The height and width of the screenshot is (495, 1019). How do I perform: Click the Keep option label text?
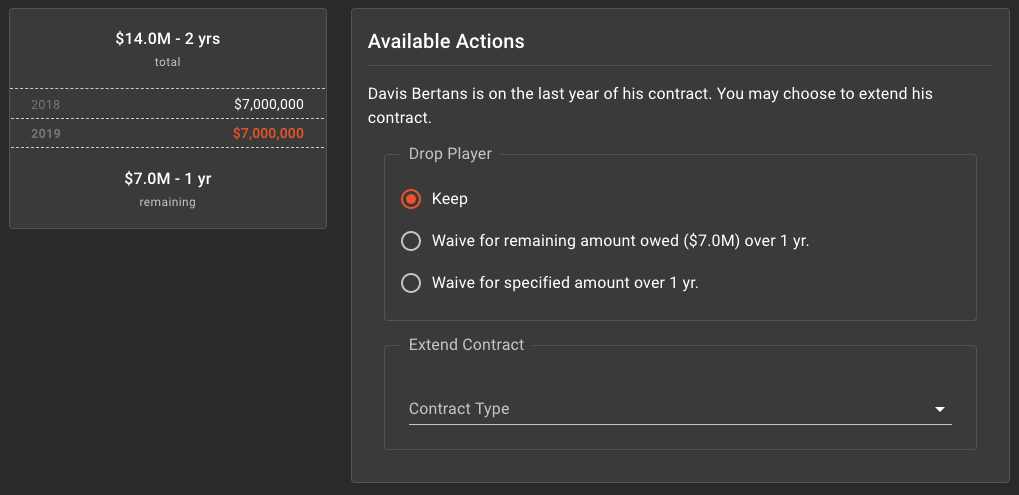click(450, 199)
